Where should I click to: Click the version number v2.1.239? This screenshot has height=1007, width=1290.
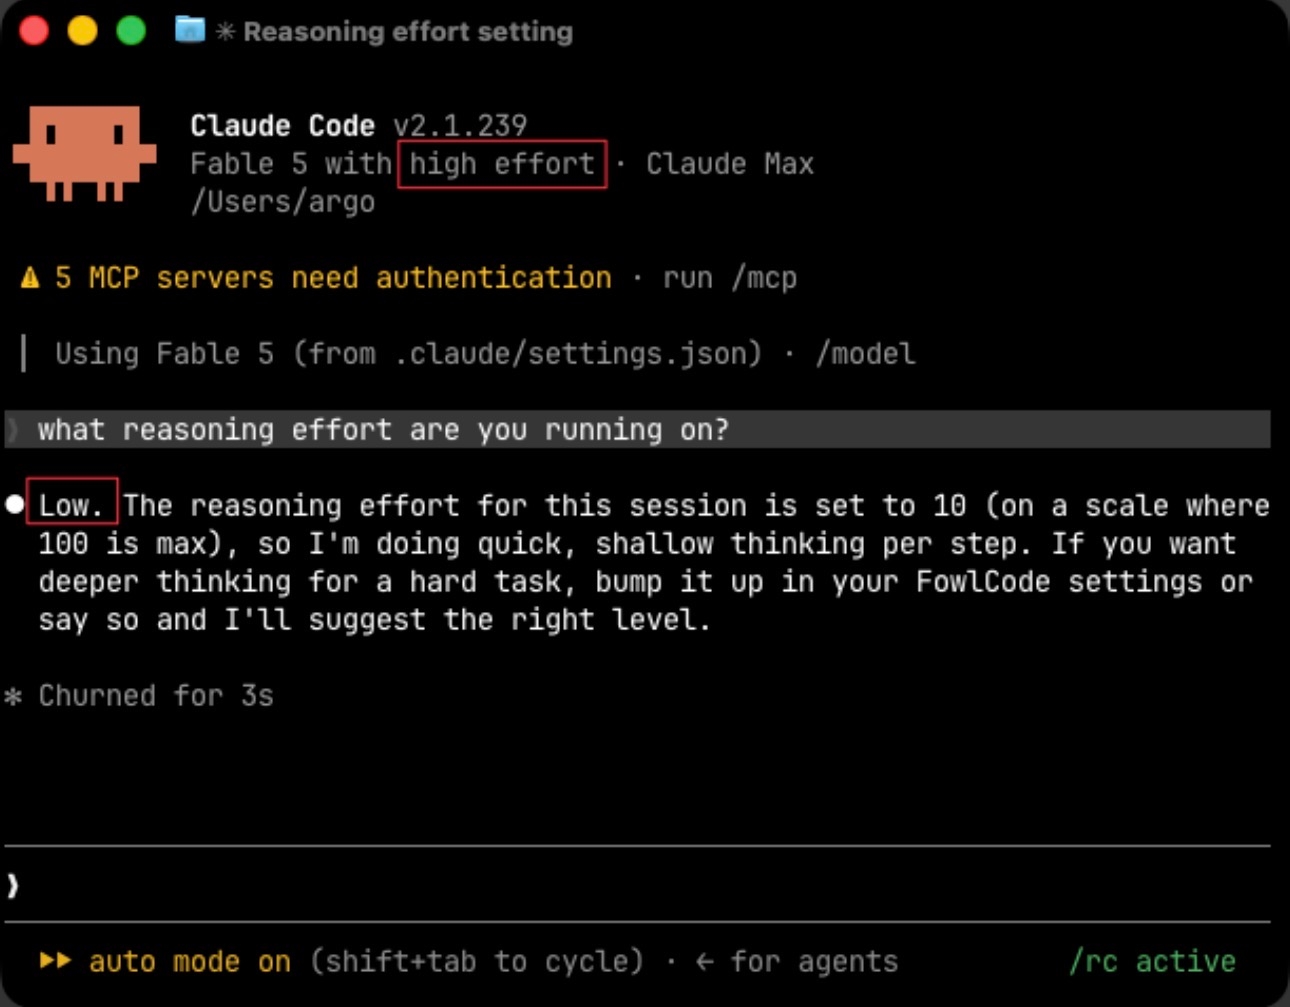click(x=460, y=125)
